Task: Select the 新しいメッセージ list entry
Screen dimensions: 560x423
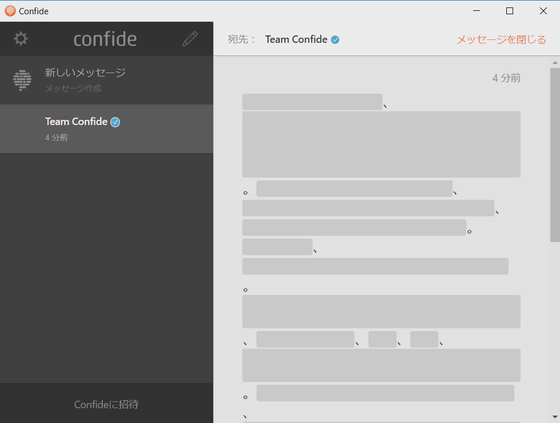Action: pos(106,80)
